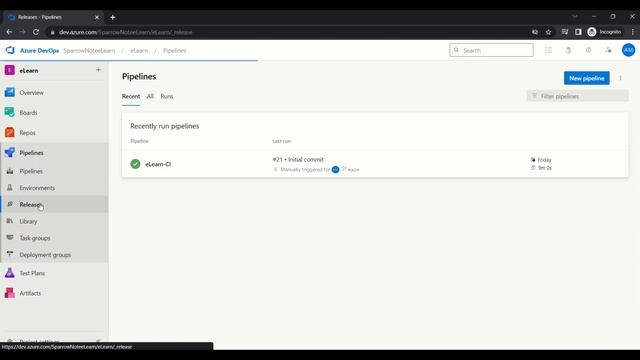This screenshot has width=640, height=360.
Task: Click the Pipelines breadcrumb link
Action: coord(175,51)
